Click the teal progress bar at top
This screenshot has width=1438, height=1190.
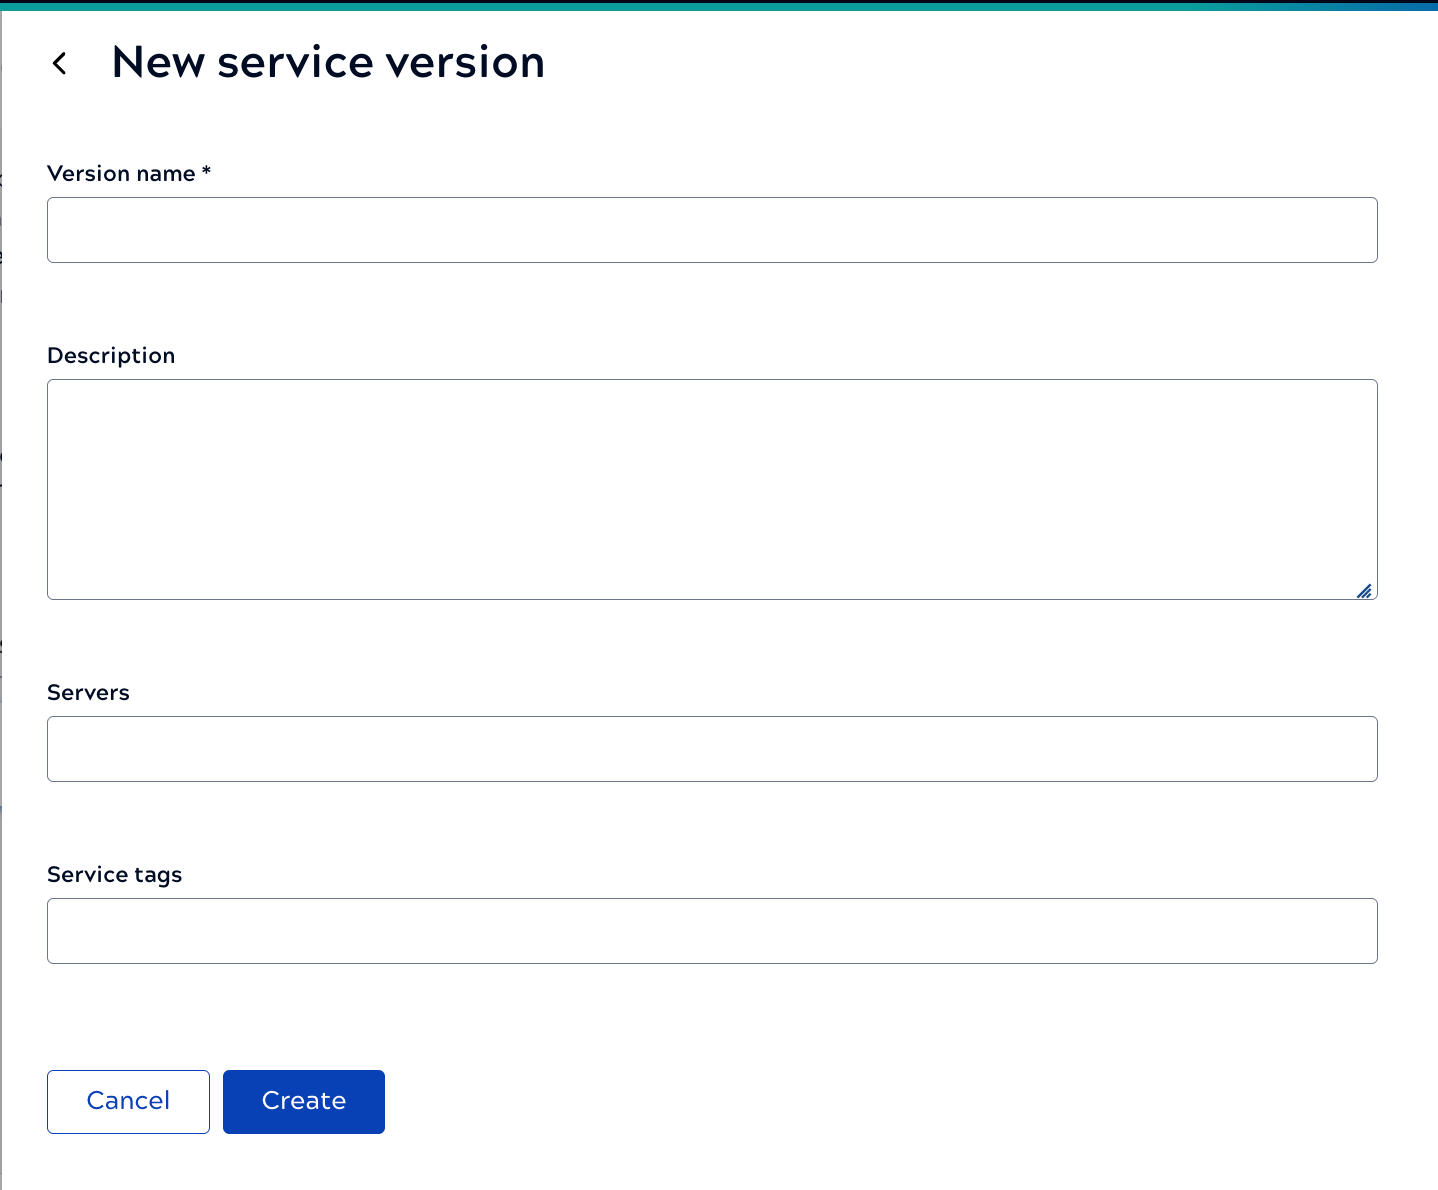[x=719, y=5]
